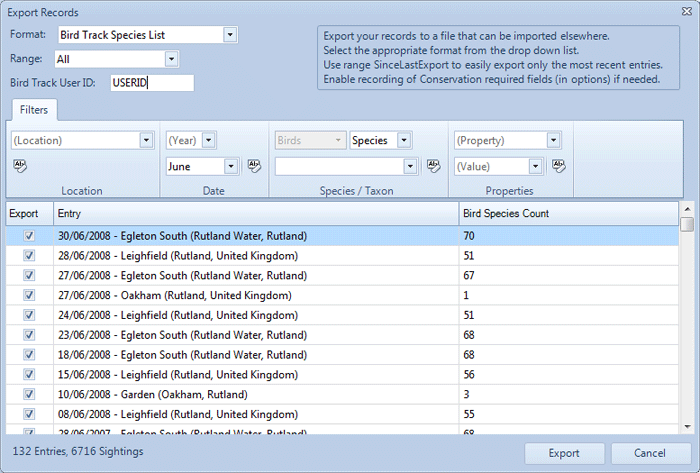Toggle export for 18/06/2008 Egleton South entry
Screen dimensions: 700x473
coord(29,355)
